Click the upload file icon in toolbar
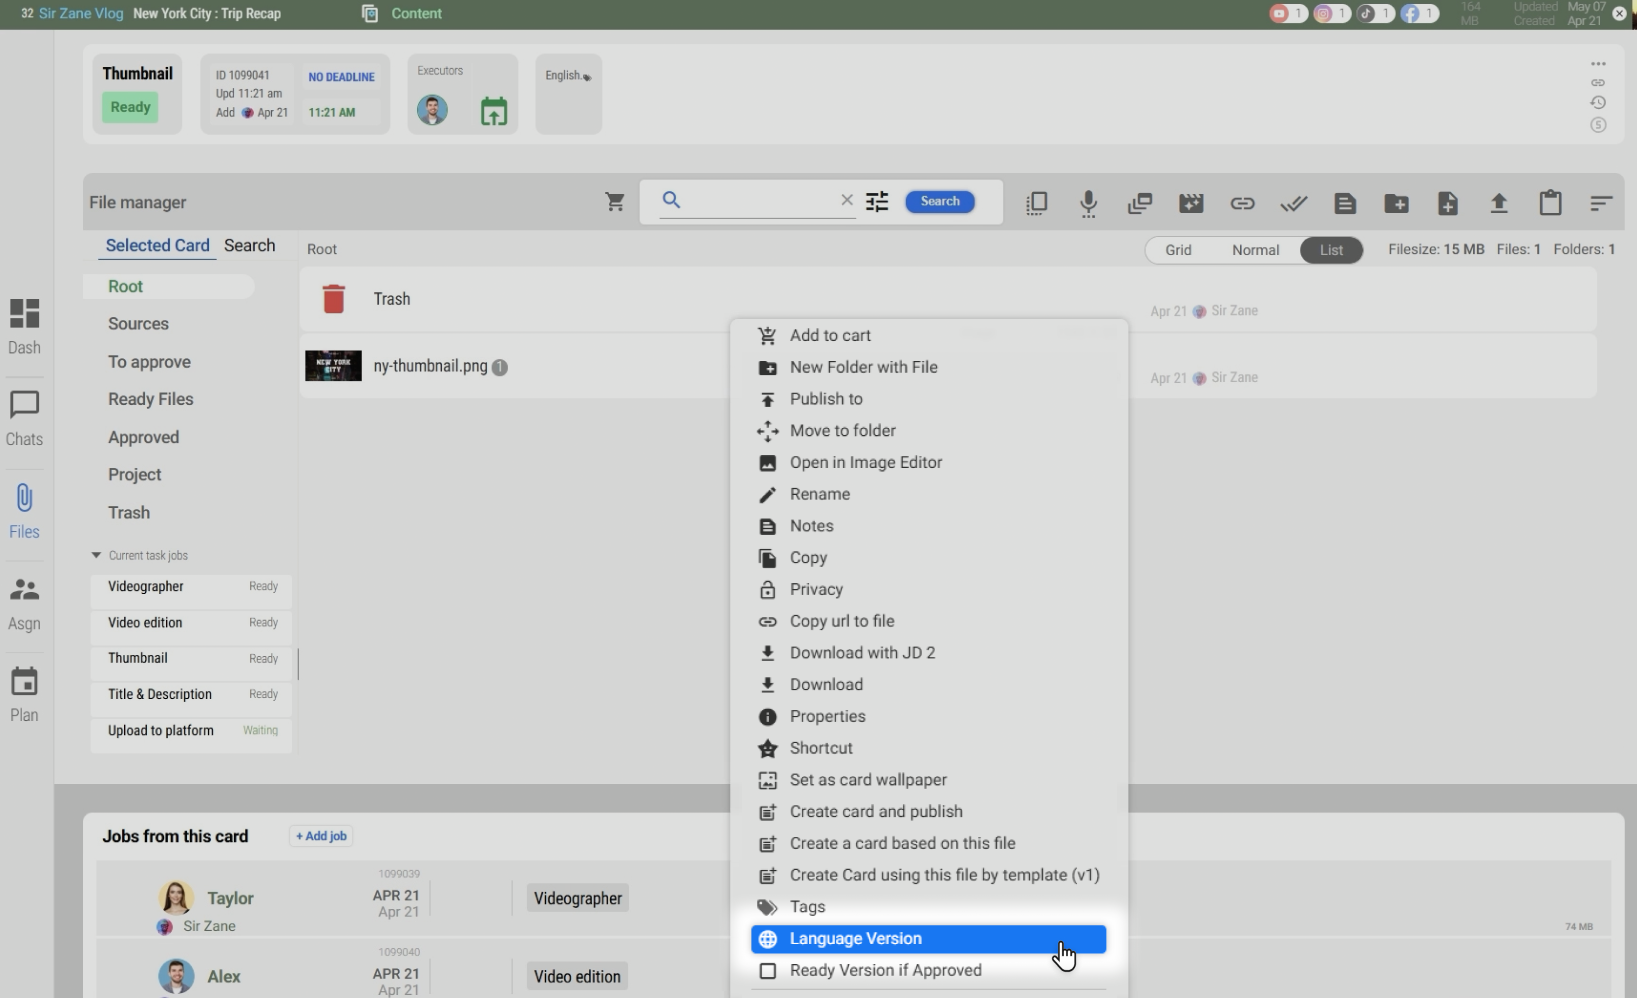Screen dimensions: 1637x998 (x=1498, y=204)
